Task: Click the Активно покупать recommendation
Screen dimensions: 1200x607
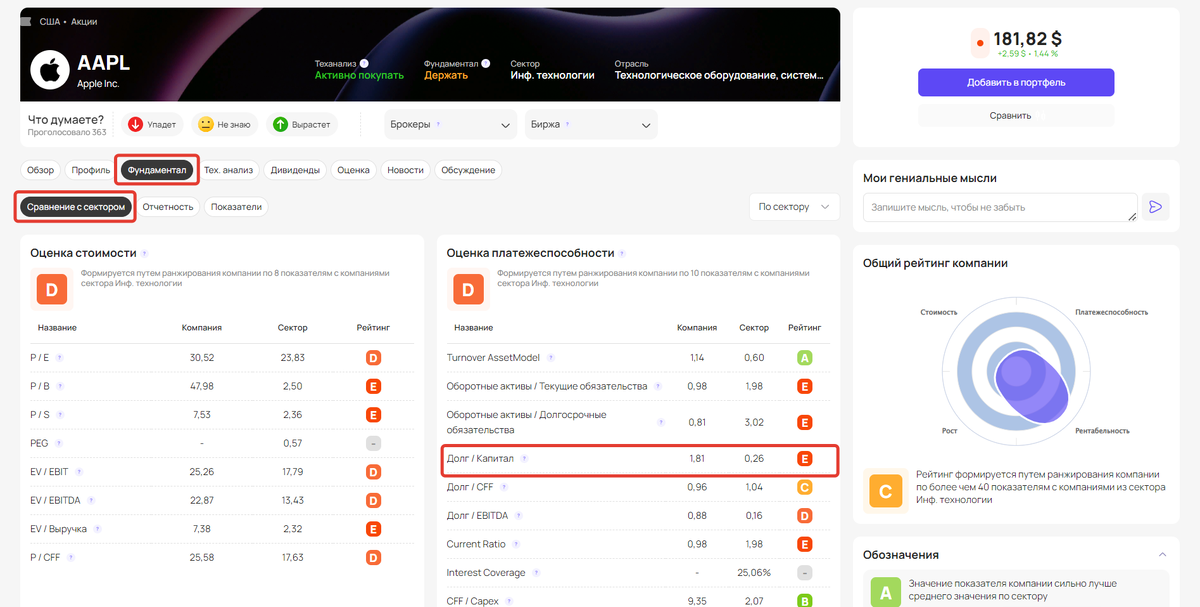Action: click(359, 75)
